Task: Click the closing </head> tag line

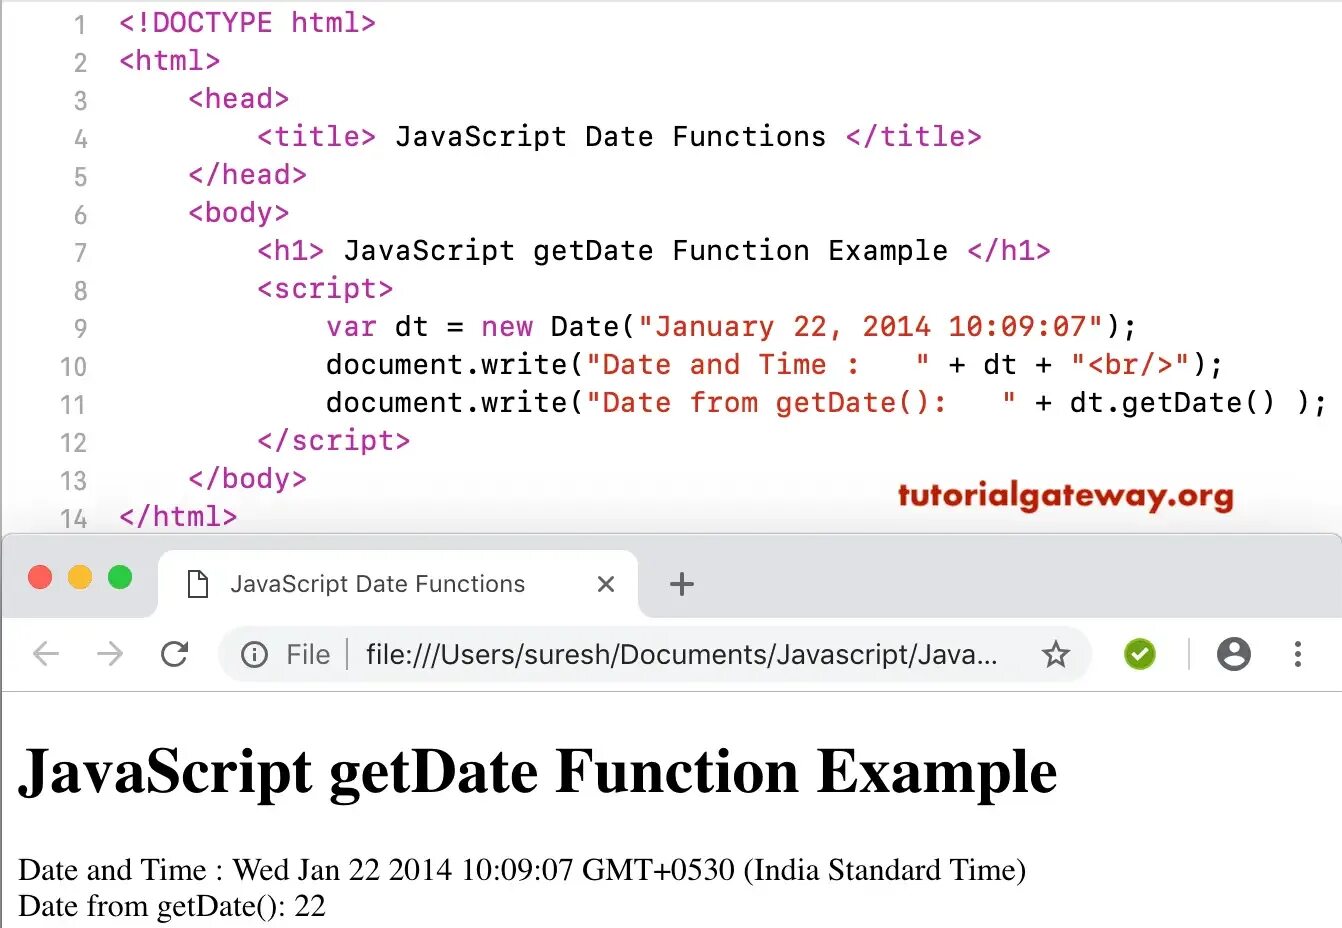Action: click(x=247, y=175)
